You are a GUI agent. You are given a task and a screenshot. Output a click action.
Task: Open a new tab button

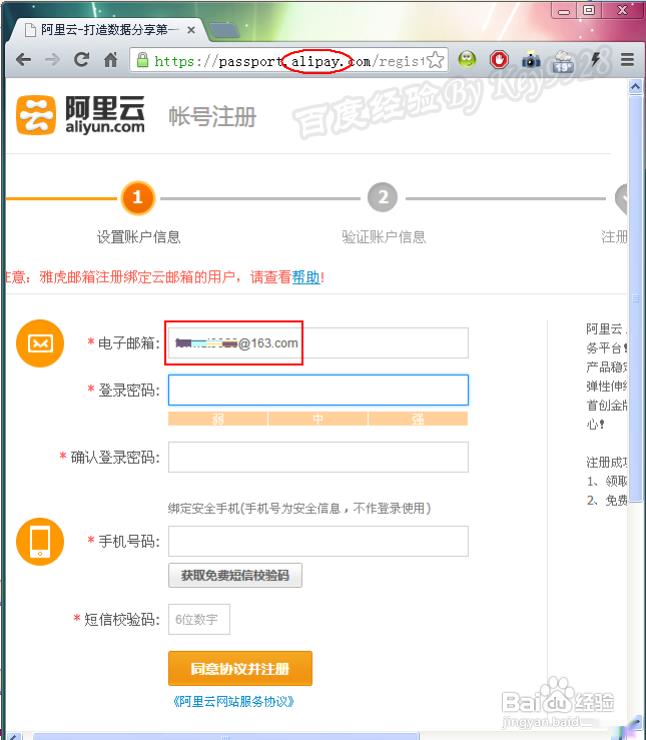(x=223, y=30)
